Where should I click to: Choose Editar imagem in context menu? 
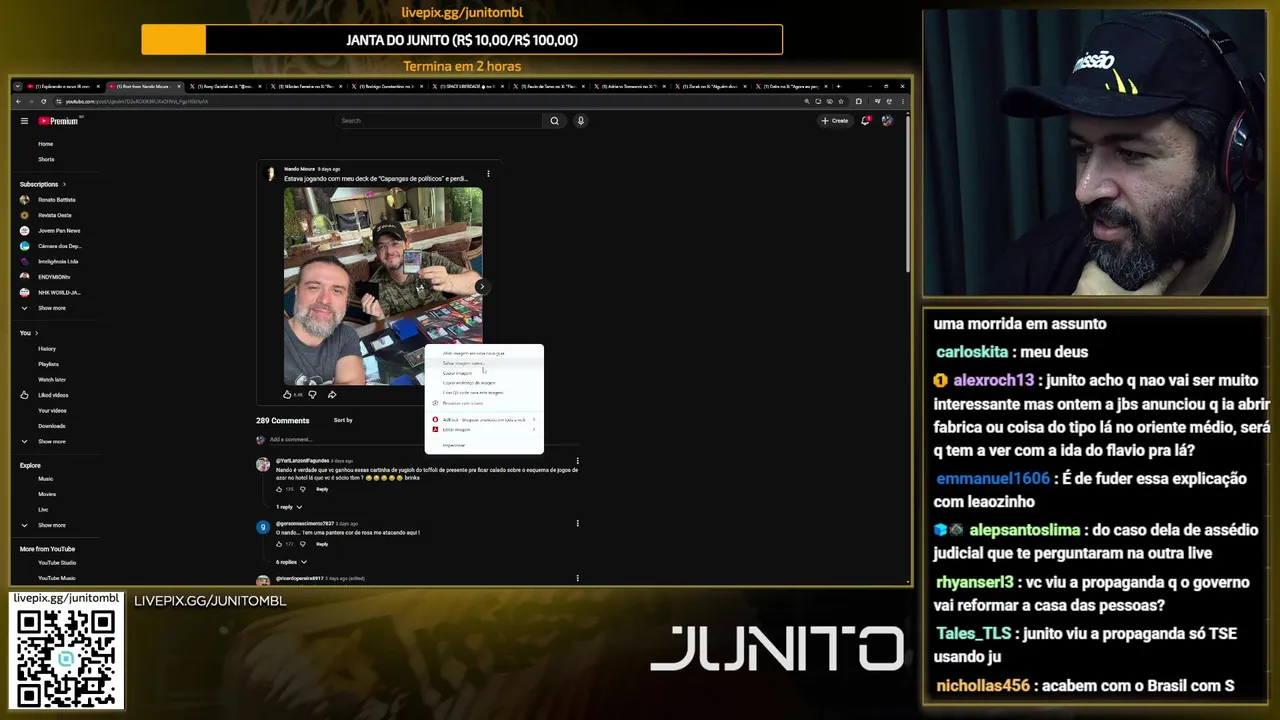[484, 430]
